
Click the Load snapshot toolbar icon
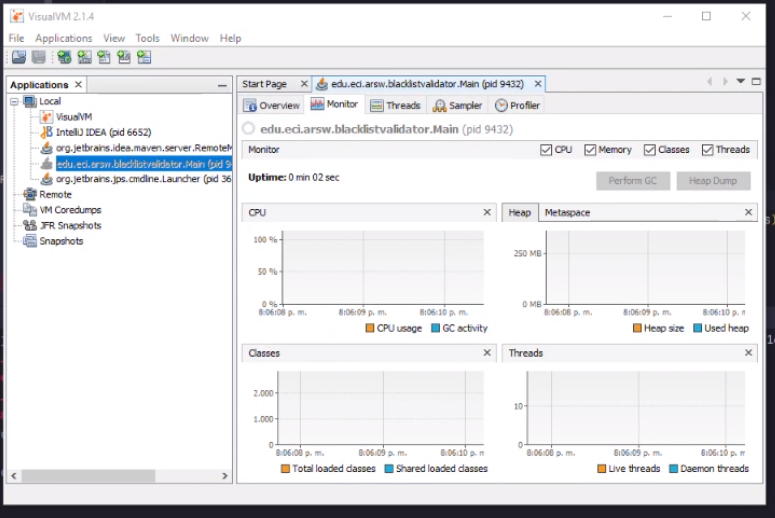19,57
